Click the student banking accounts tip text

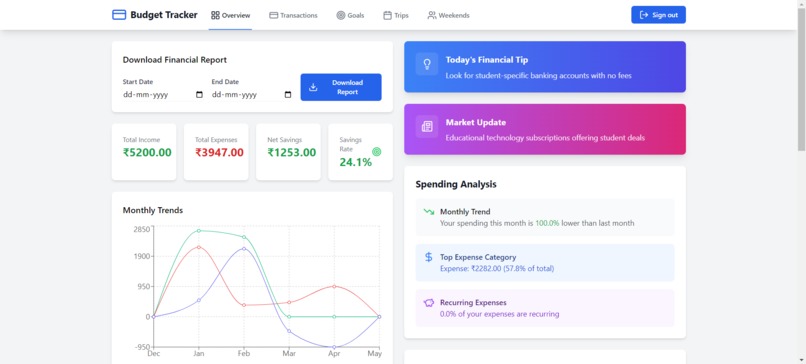point(538,76)
